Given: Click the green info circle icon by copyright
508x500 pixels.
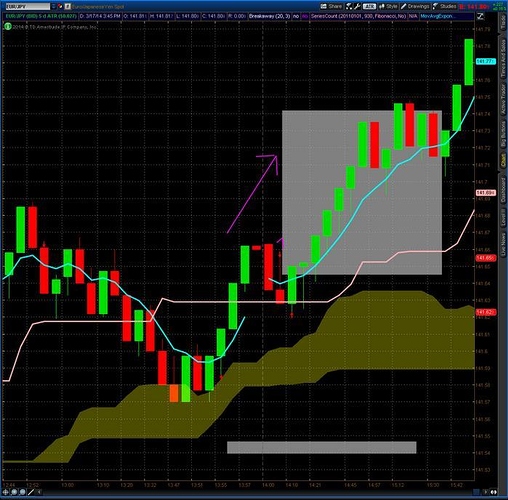Looking at the screenshot, I should [7, 27].
